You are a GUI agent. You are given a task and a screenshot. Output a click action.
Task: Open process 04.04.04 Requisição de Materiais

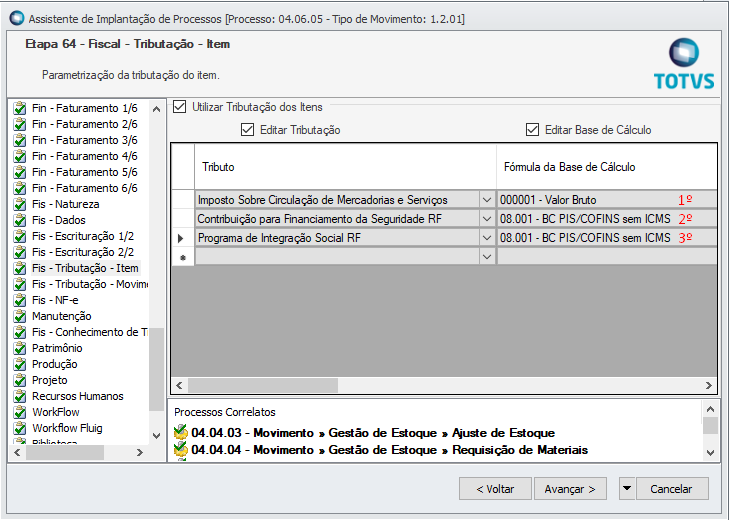point(390,450)
